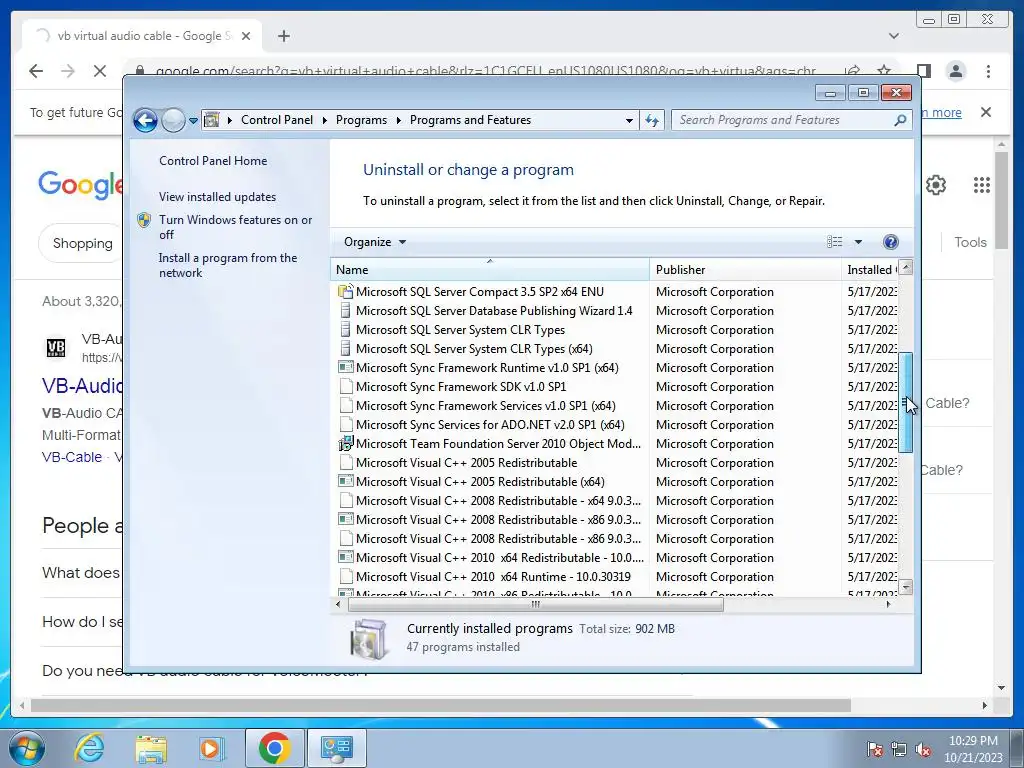Dismiss Chrome notification bar with X
The width and height of the screenshot is (1024, 768).
pyautogui.click(x=986, y=112)
